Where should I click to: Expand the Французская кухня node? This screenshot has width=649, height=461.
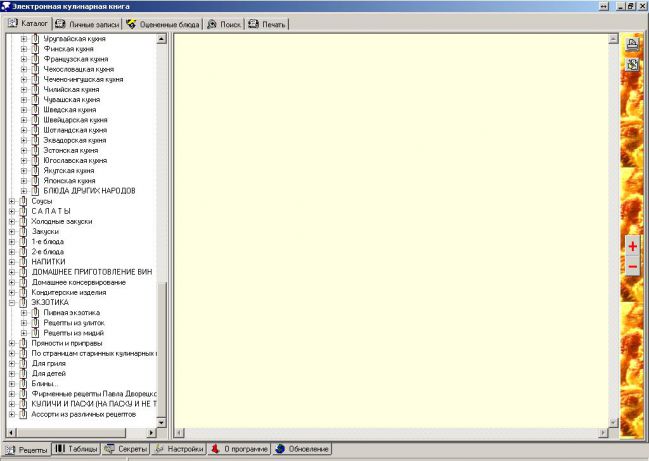pos(23,59)
